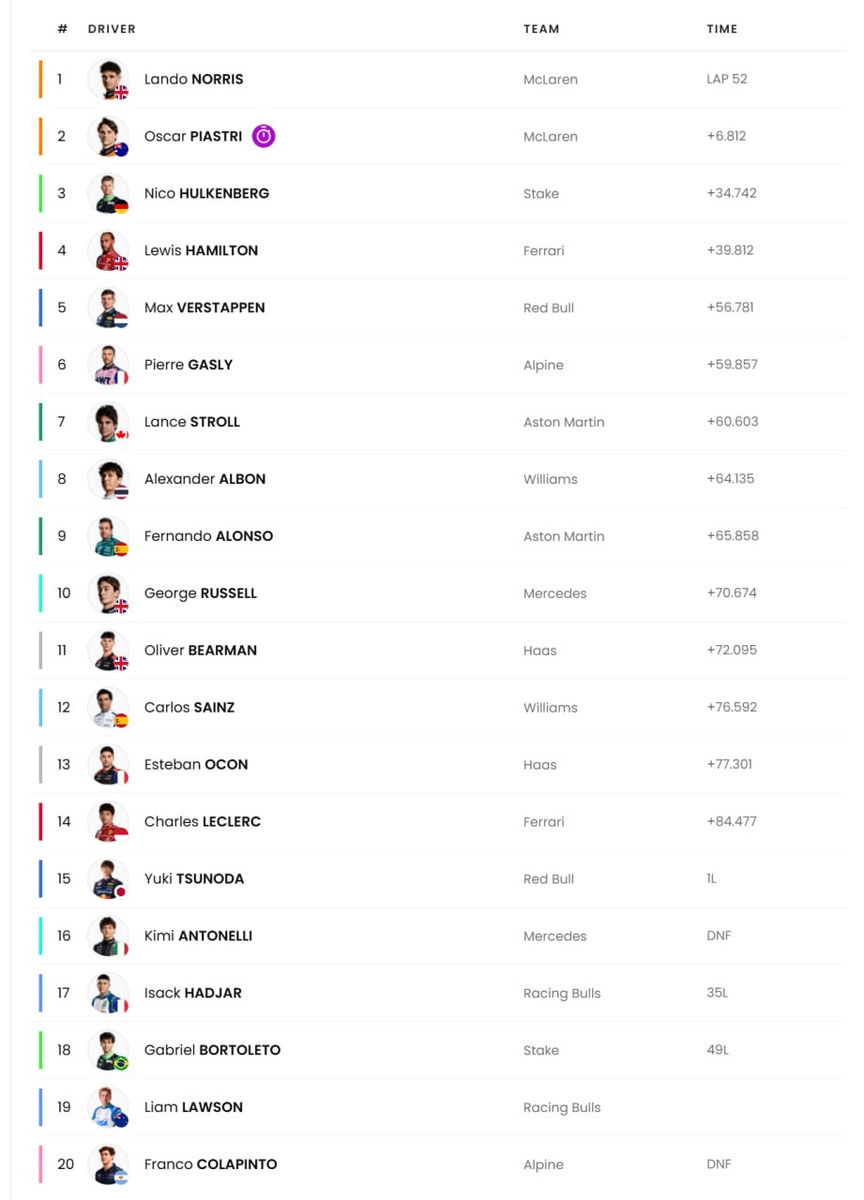Click Gabriel Bortoleto's headshot with Brazil flag

click(108, 1050)
